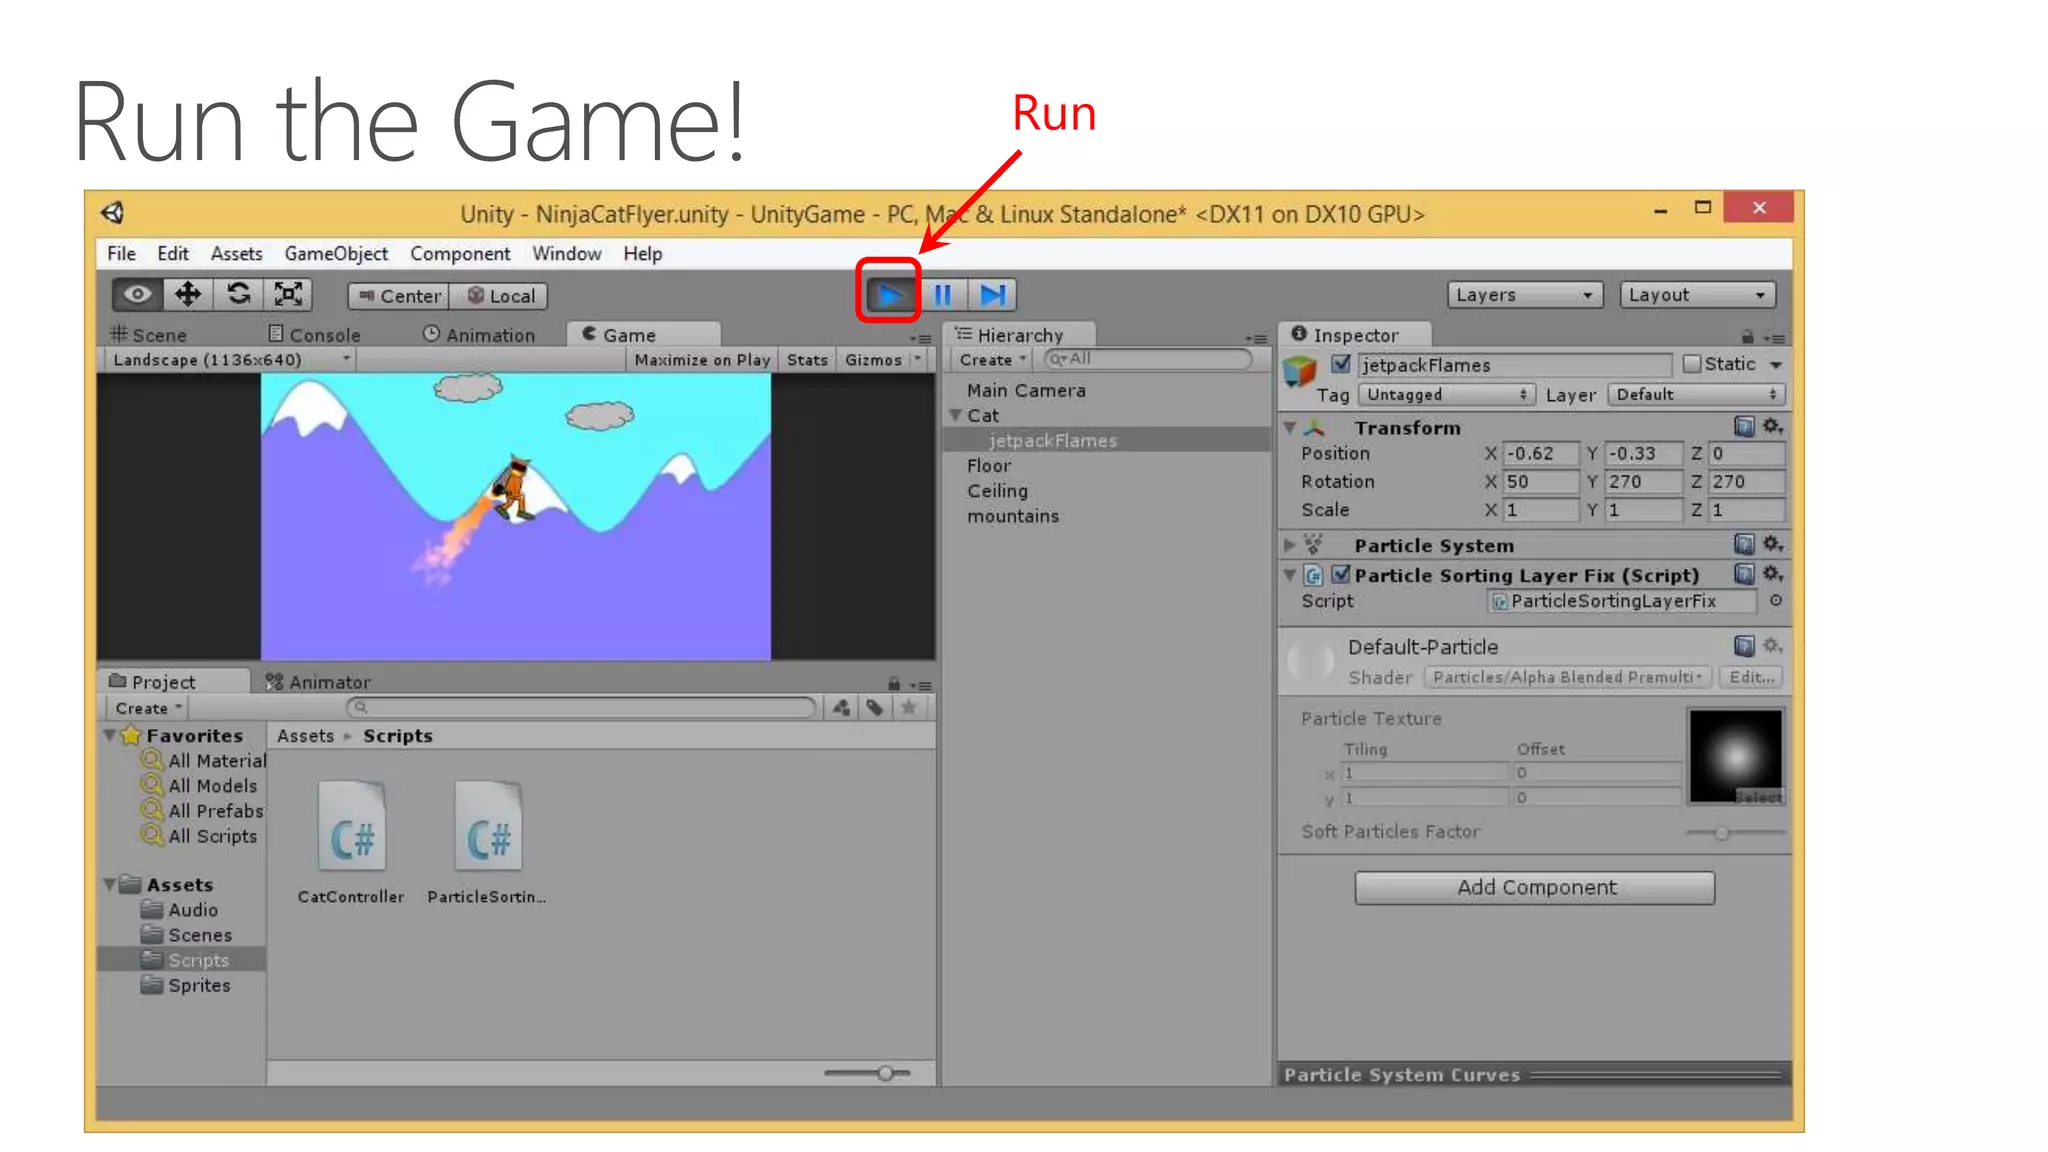Viewport: 2048px width, 1152px height.
Task: Expand the Particle System component
Action: 1290,546
